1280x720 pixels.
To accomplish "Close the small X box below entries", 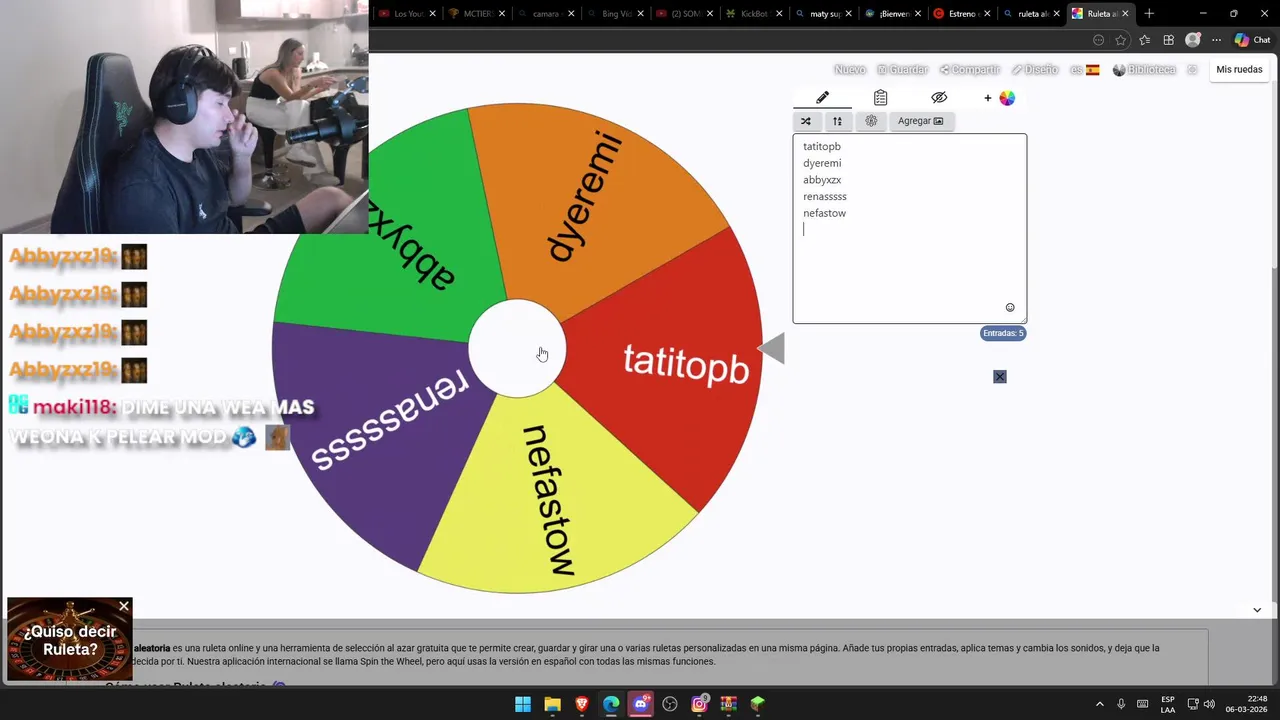I will [x=1000, y=376].
